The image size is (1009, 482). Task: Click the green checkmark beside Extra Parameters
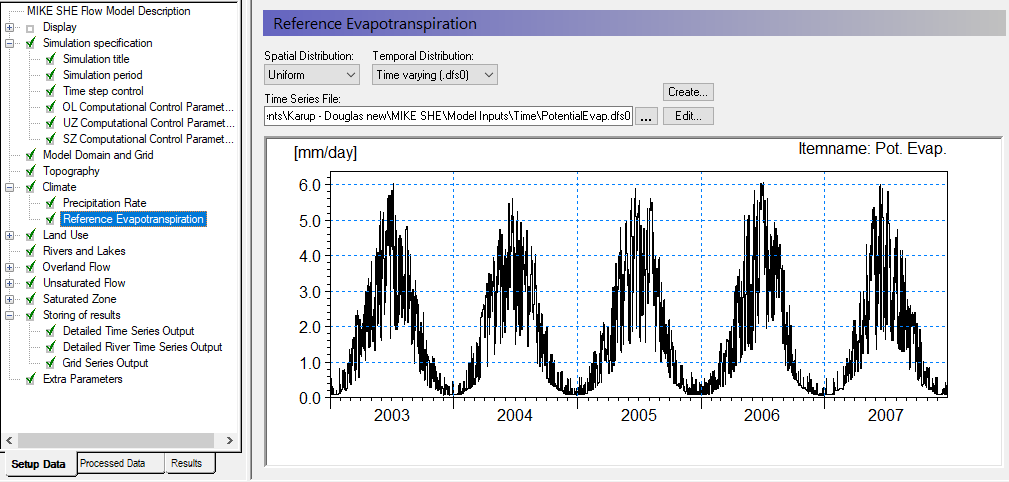(30, 379)
